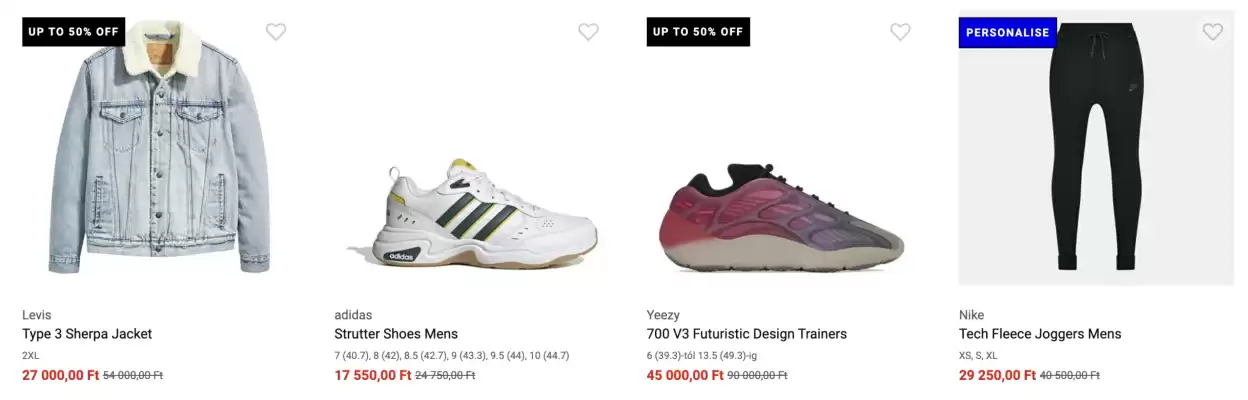
Task: Click Up To 50% Off badge on Yeezy
Action: pos(698,32)
